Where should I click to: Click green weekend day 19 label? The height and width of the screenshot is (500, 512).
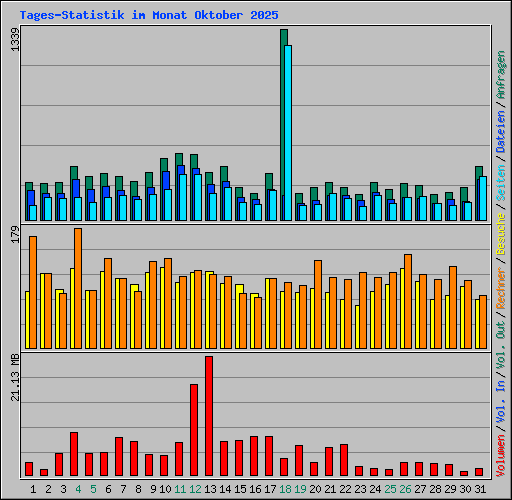300,489
